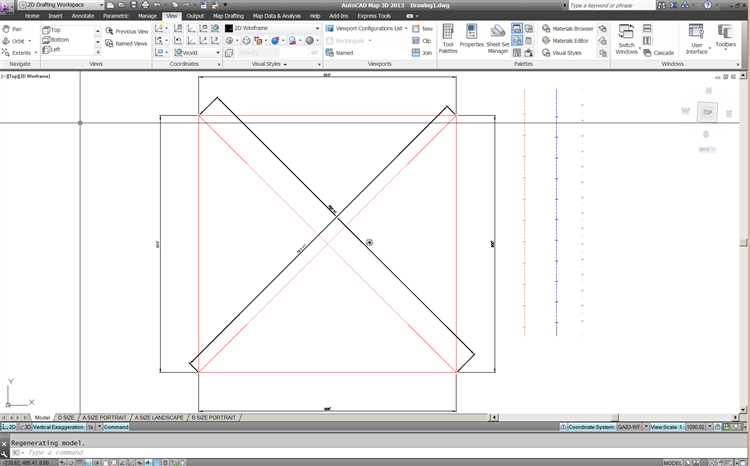Open the Sheet Set Manager

pos(497,39)
